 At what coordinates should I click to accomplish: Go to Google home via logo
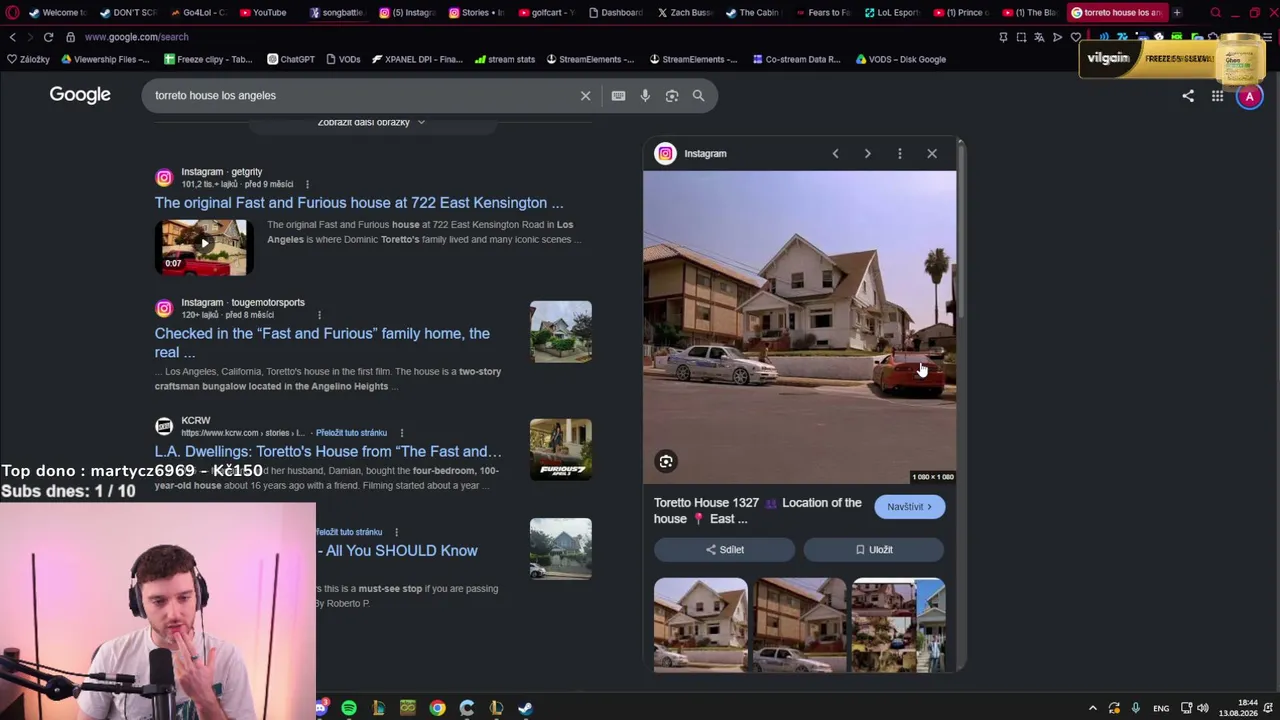point(80,95)
